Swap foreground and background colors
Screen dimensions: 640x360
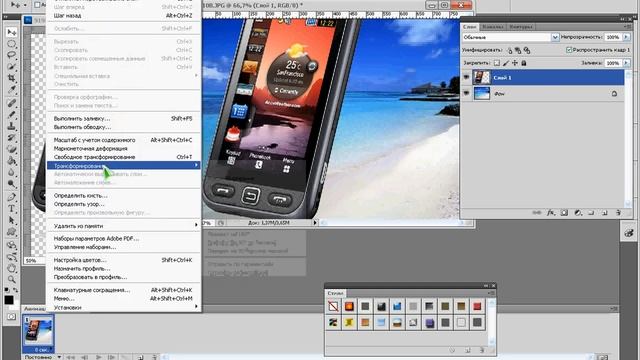click(x=16, y=290)
